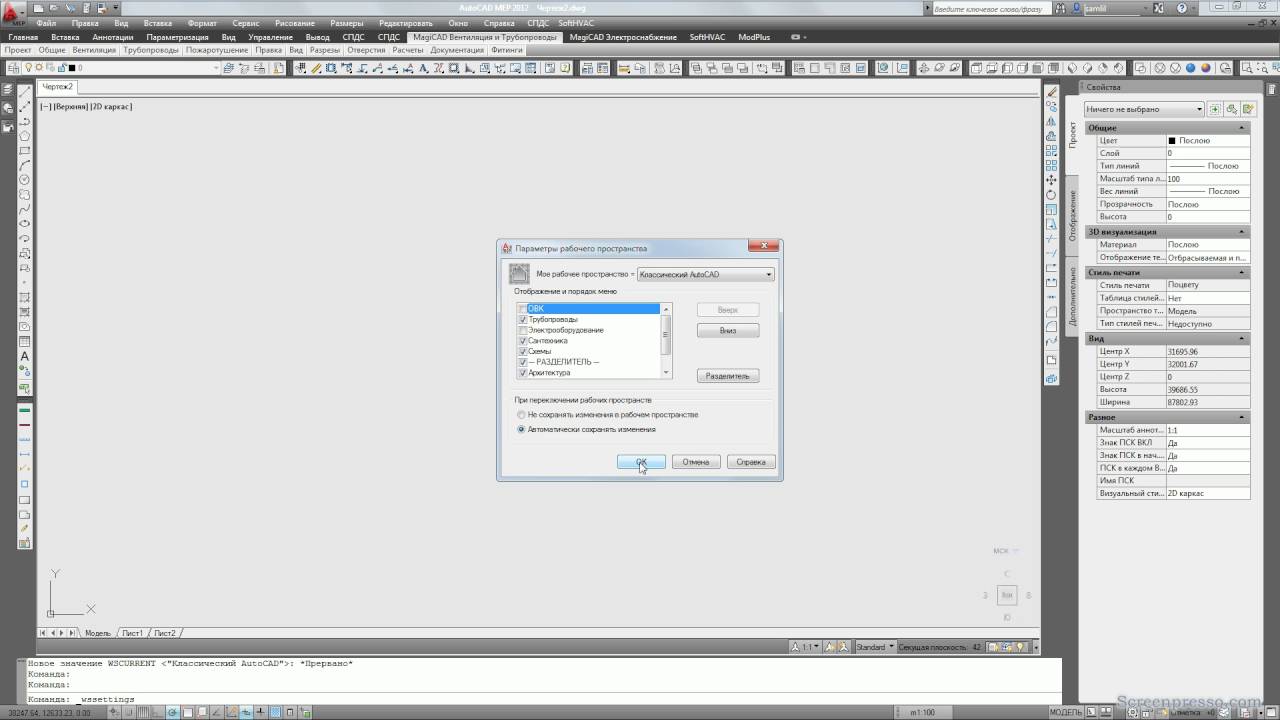
Task: Select the Polygon draw tool
Action: pyautogui.click(x=25, y=136)
